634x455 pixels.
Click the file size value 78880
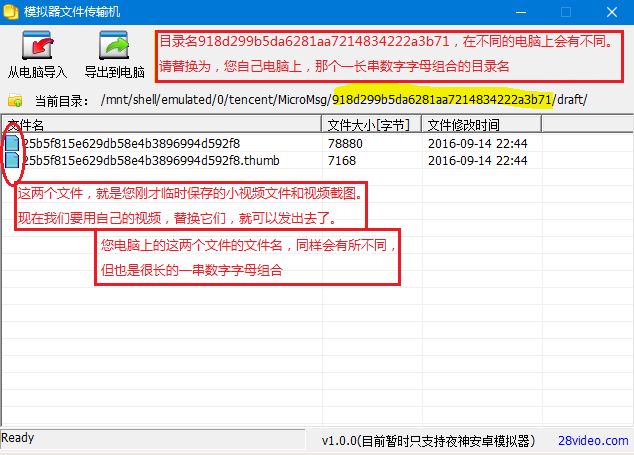(x=345, y=144)
